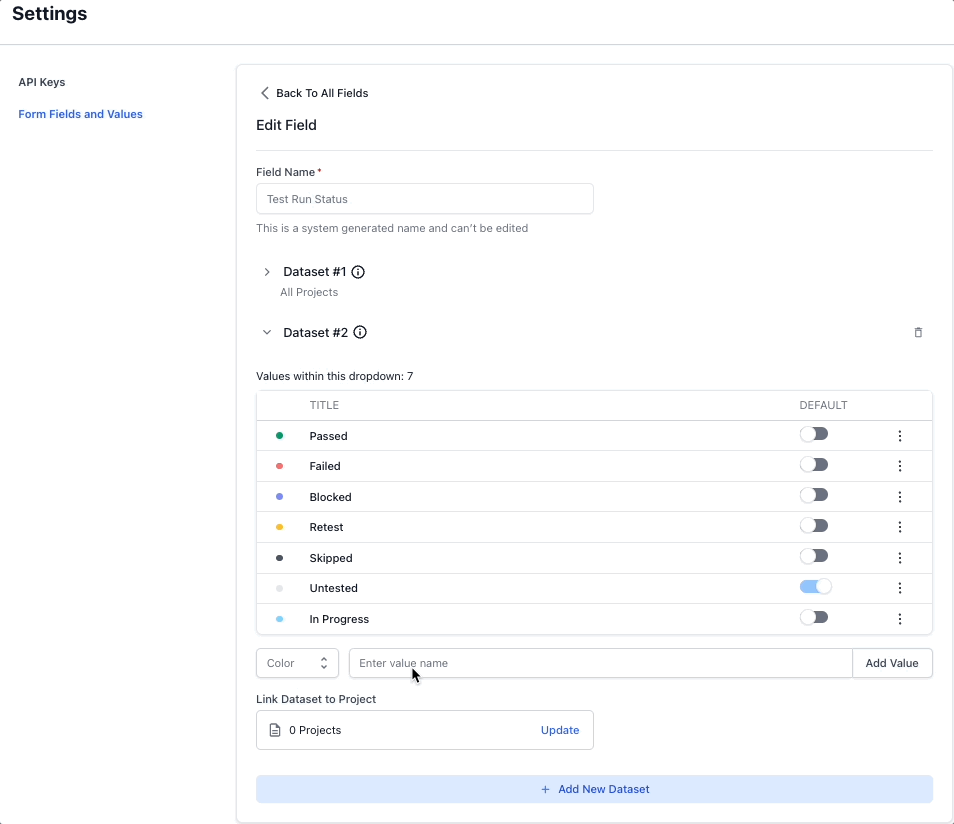Open API Keys settings section
This screenshot has height=824, width=954.
(x=42, y=82)
